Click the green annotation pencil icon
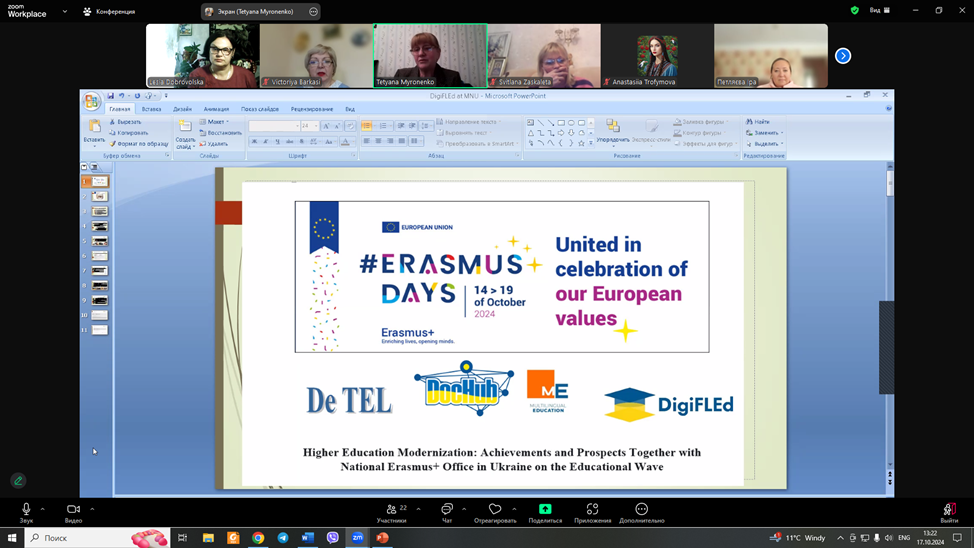974x548 pixels. [18, 481]
